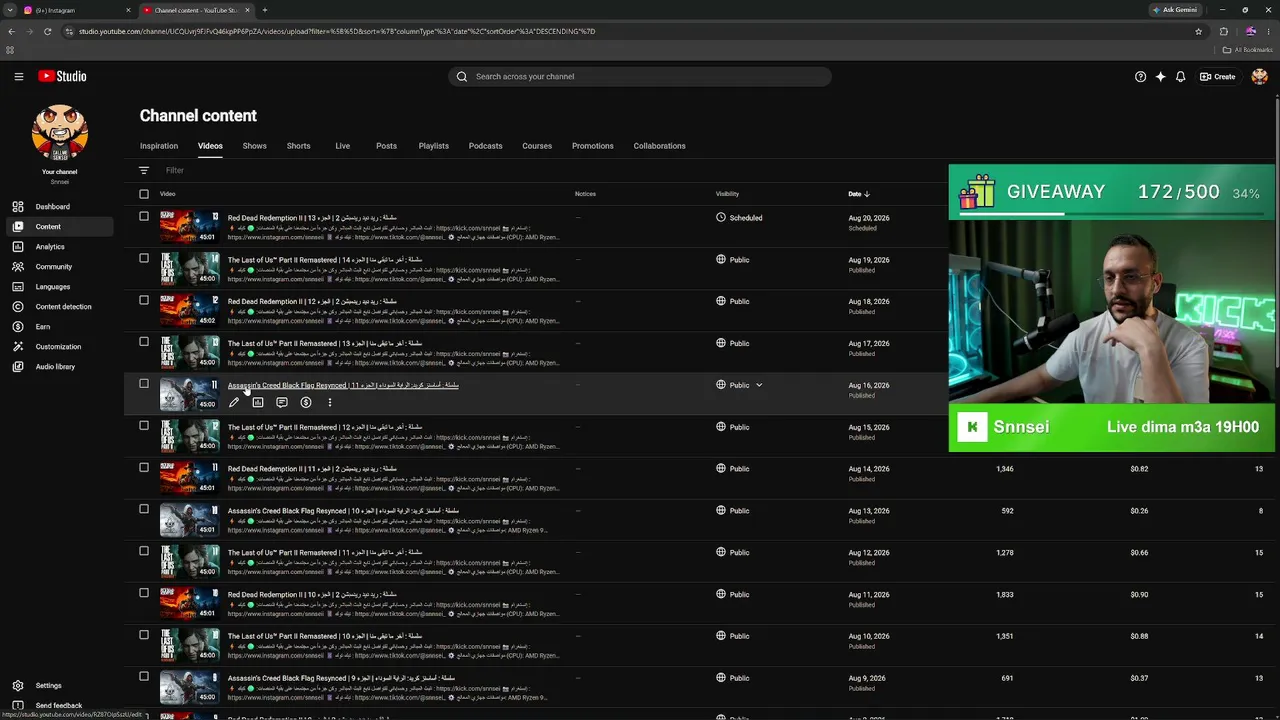Image resolution: width=1280 pixels, height=720 pixels.
Task: Tick checkbox for Aug 17 Last of Us video
Action: [x=144, y=342]
